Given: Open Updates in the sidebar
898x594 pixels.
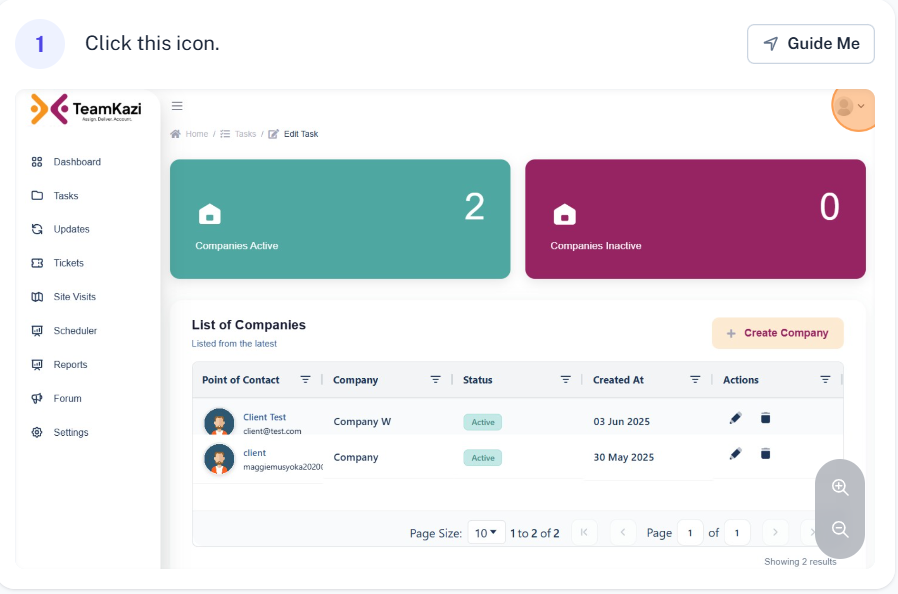Looking at the screenshot, I should tap(60, 229).
